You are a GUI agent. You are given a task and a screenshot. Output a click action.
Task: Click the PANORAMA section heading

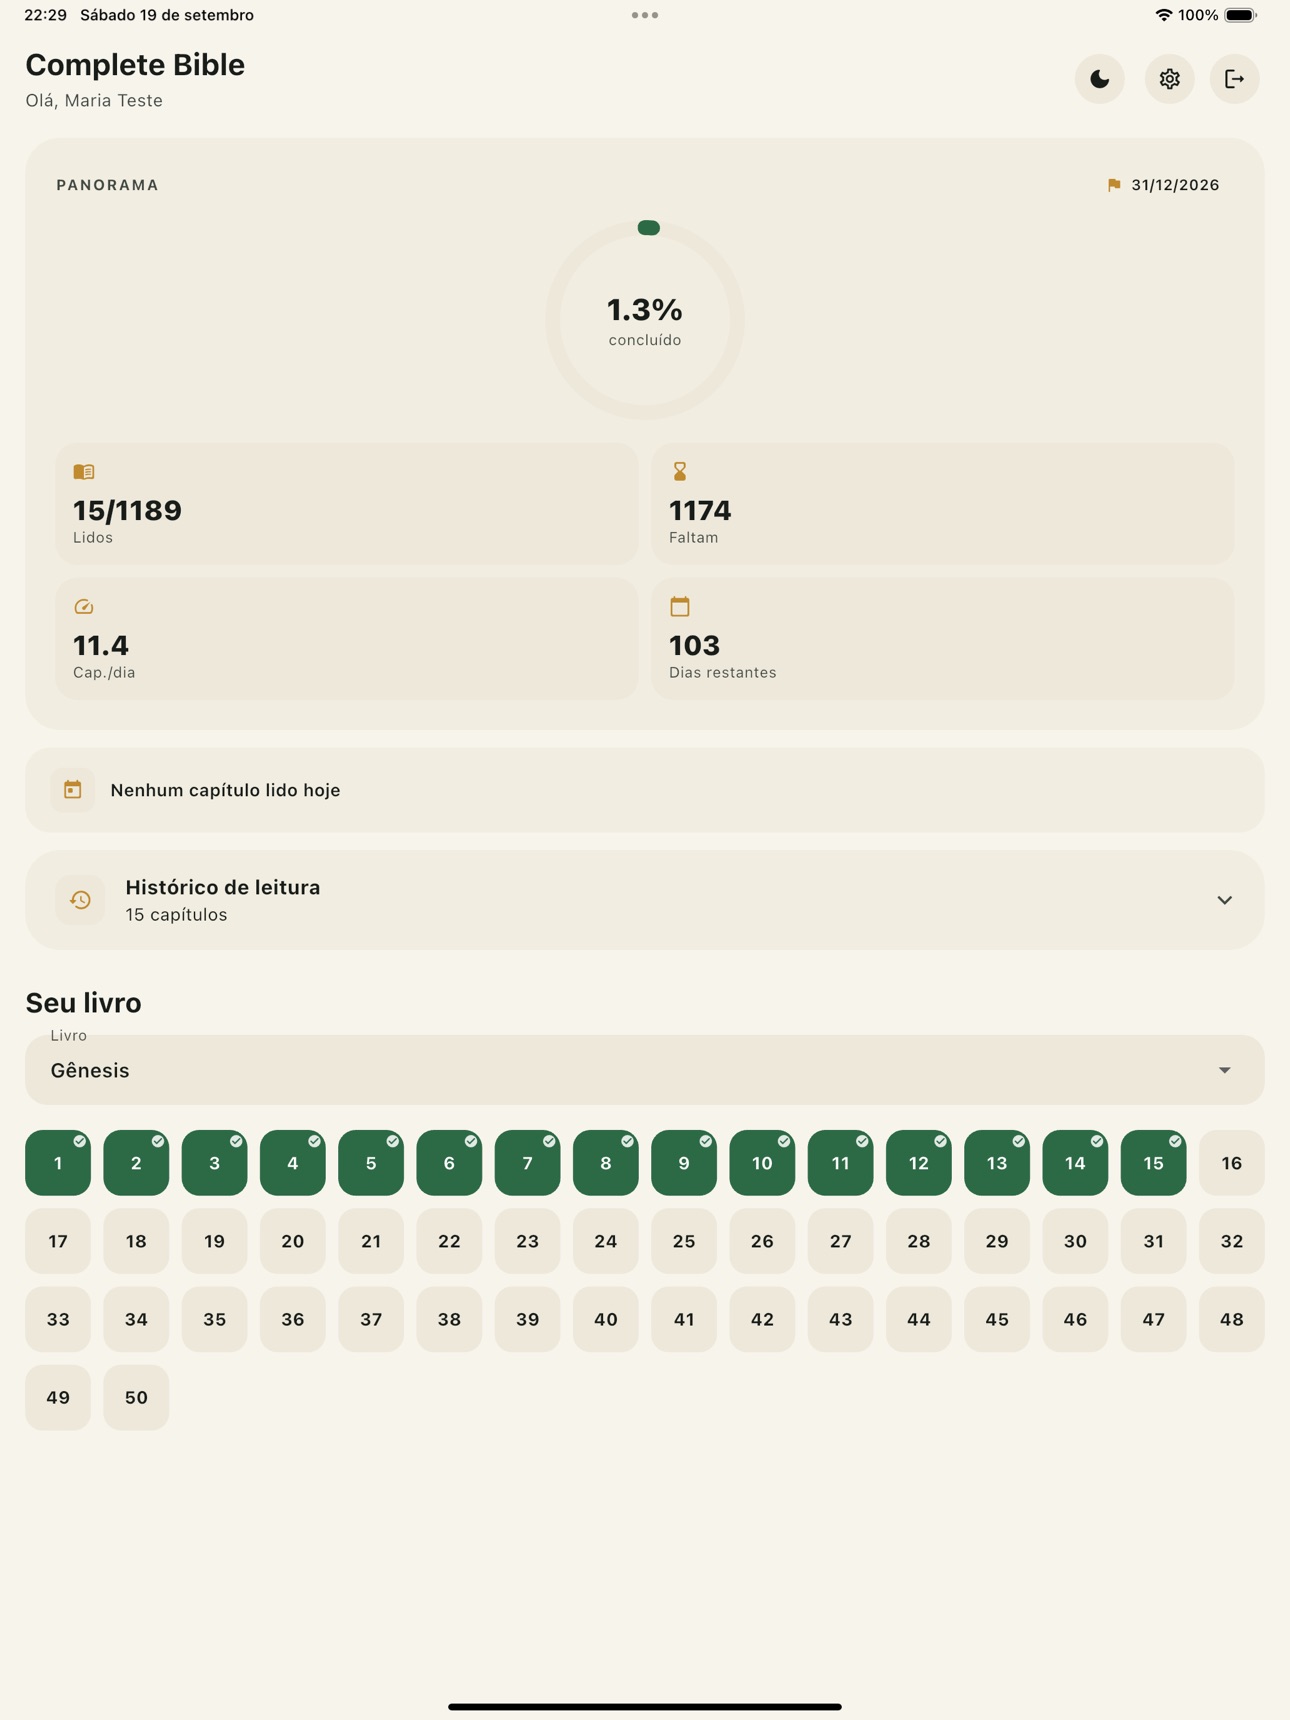pyautogui.click(x=107, y=185)
